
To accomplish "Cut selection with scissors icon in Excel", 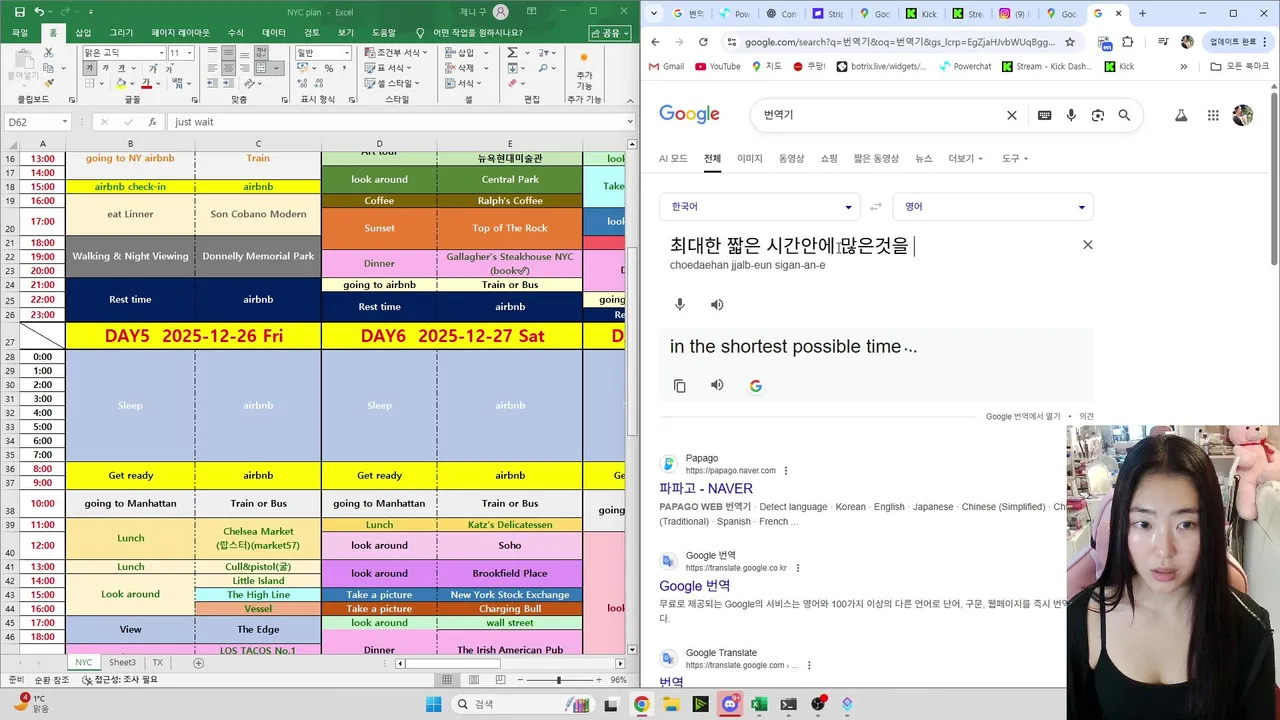I will coord(49,52).
